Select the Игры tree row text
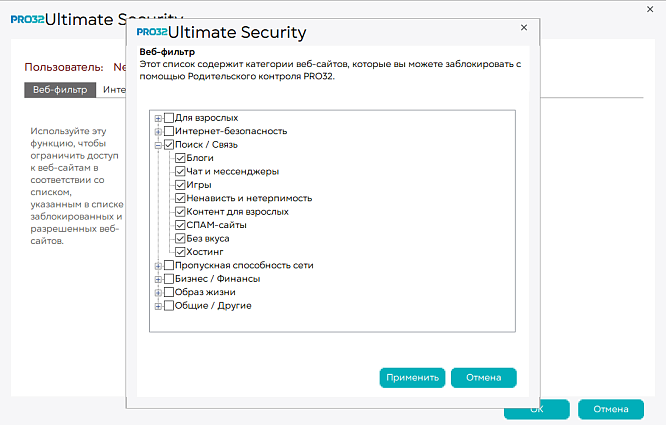Image resolution: width=666 pixels, height=425 pixels. pos(199,185)
